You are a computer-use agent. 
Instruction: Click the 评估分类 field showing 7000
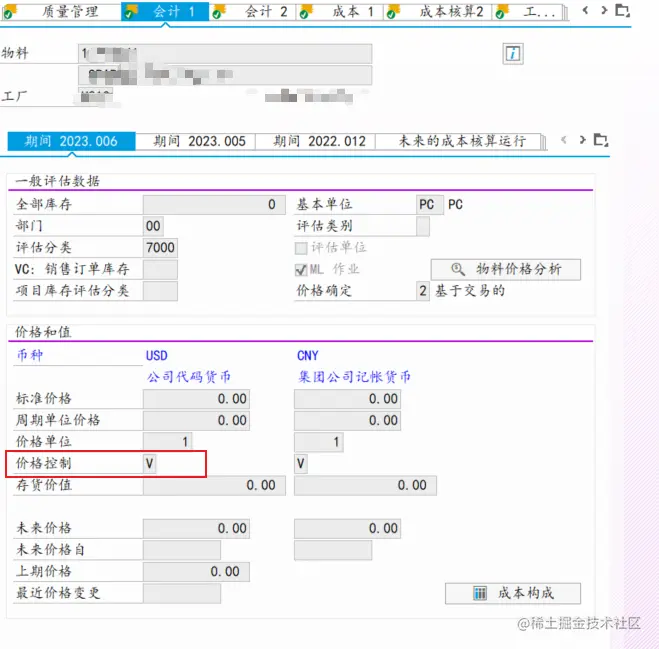[x=160, y=248]
